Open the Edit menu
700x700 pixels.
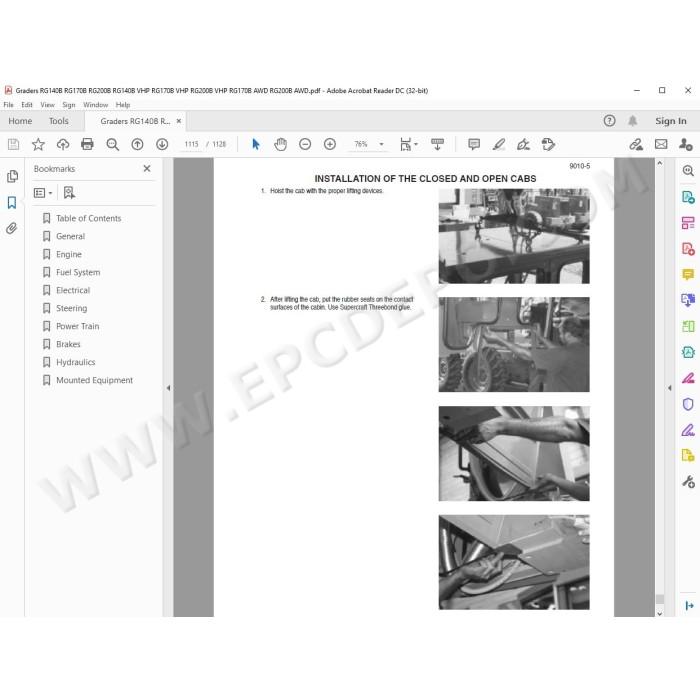27,104
